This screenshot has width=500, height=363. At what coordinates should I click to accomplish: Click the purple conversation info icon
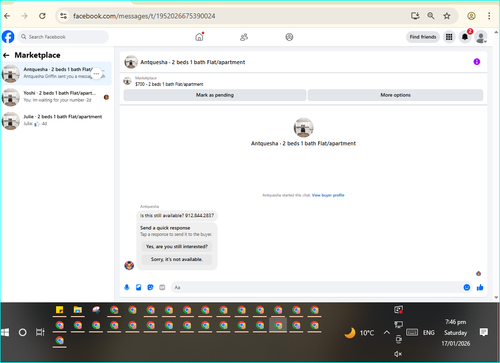[x=477, y=62]
